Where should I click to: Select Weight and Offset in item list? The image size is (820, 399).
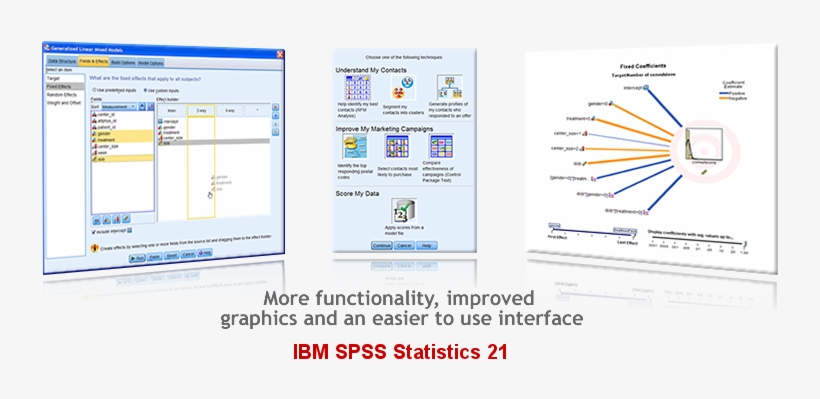pos(65,103)
